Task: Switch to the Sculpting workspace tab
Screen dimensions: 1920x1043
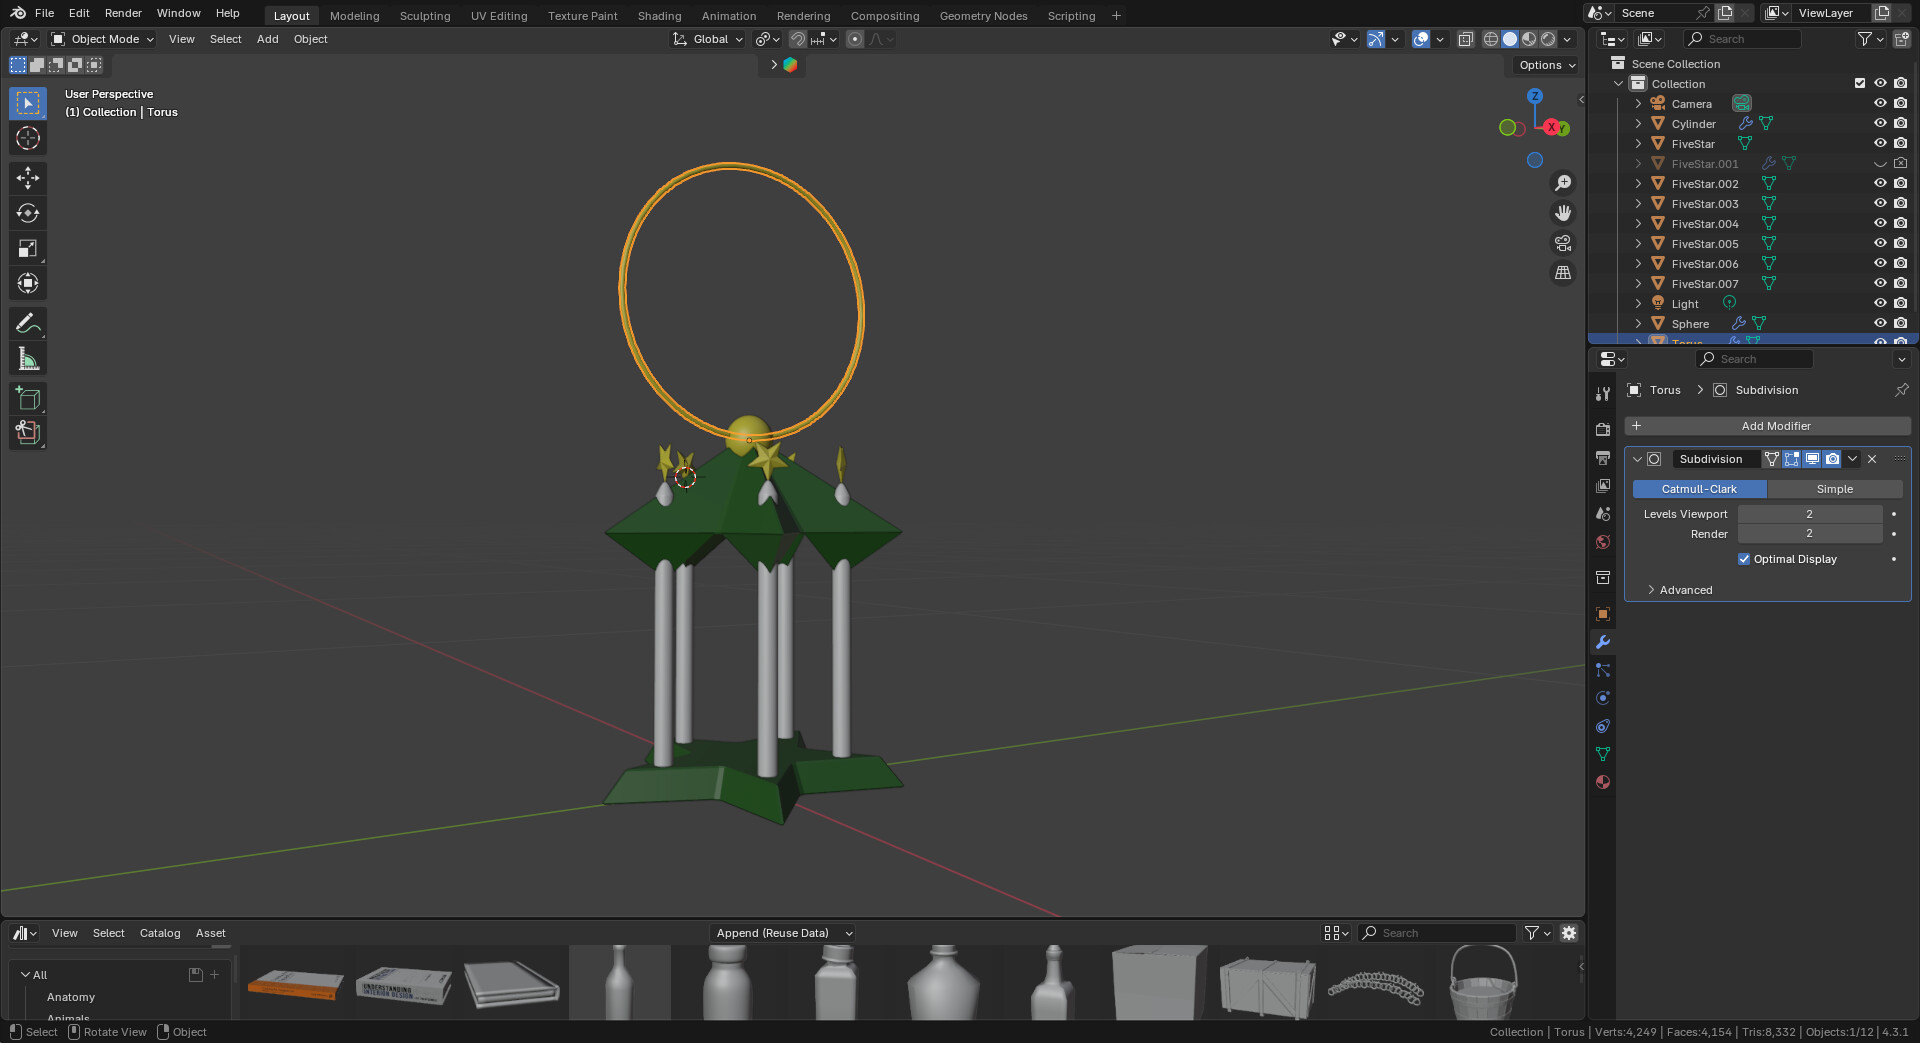Action: [424, 16]
